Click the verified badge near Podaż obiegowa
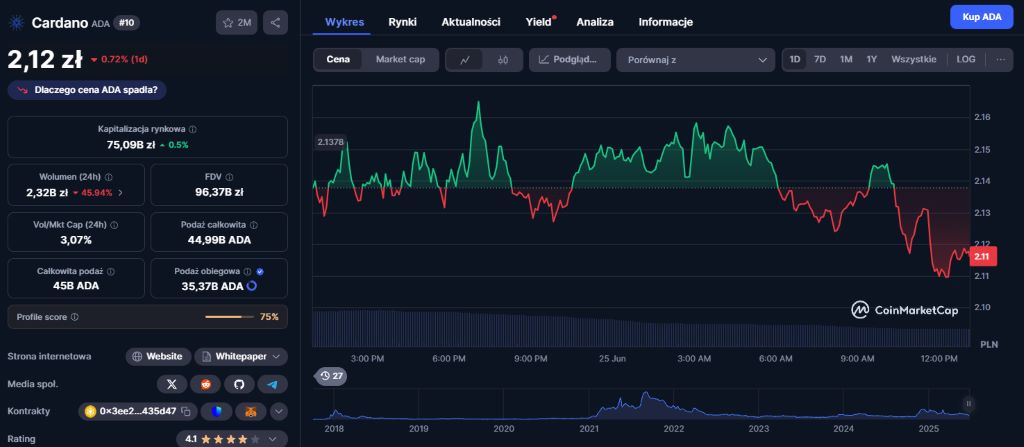Screen dimensions: 1024x447 pos(260,271)
